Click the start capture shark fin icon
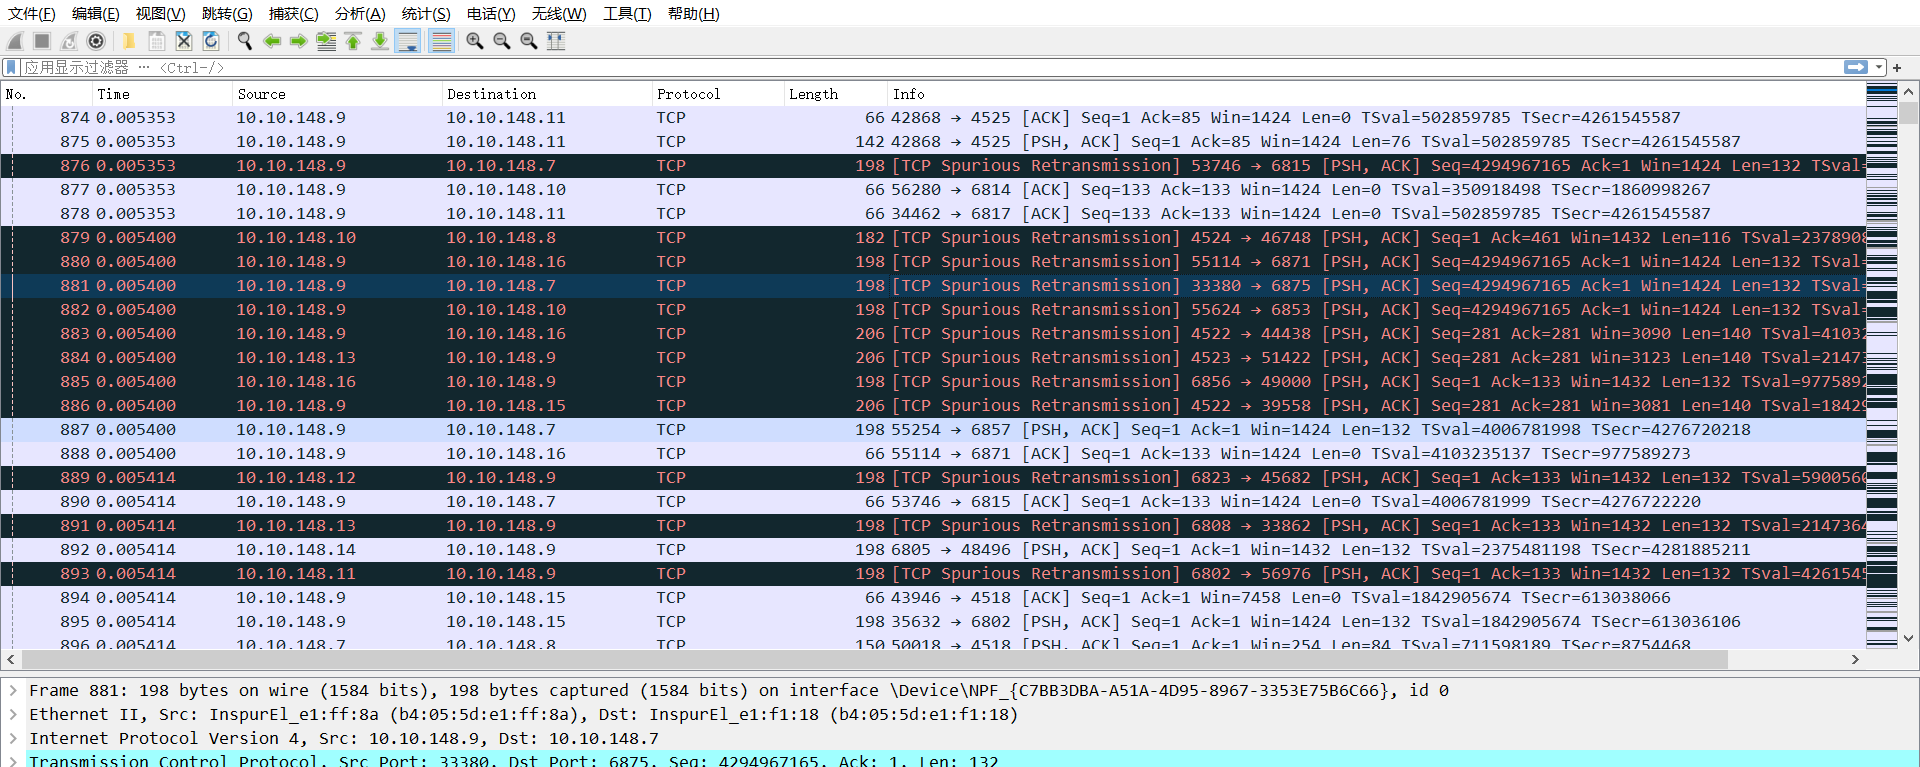The width and height of the screenshot is (1920, 767). (x=15, y=41)
